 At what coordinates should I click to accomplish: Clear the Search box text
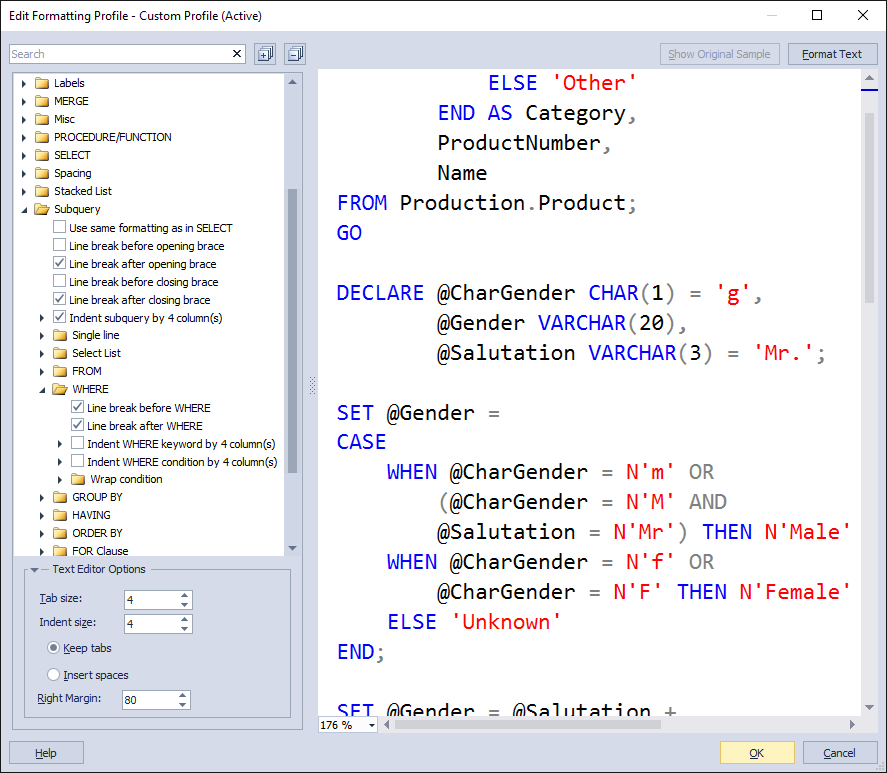coord(237,54)
